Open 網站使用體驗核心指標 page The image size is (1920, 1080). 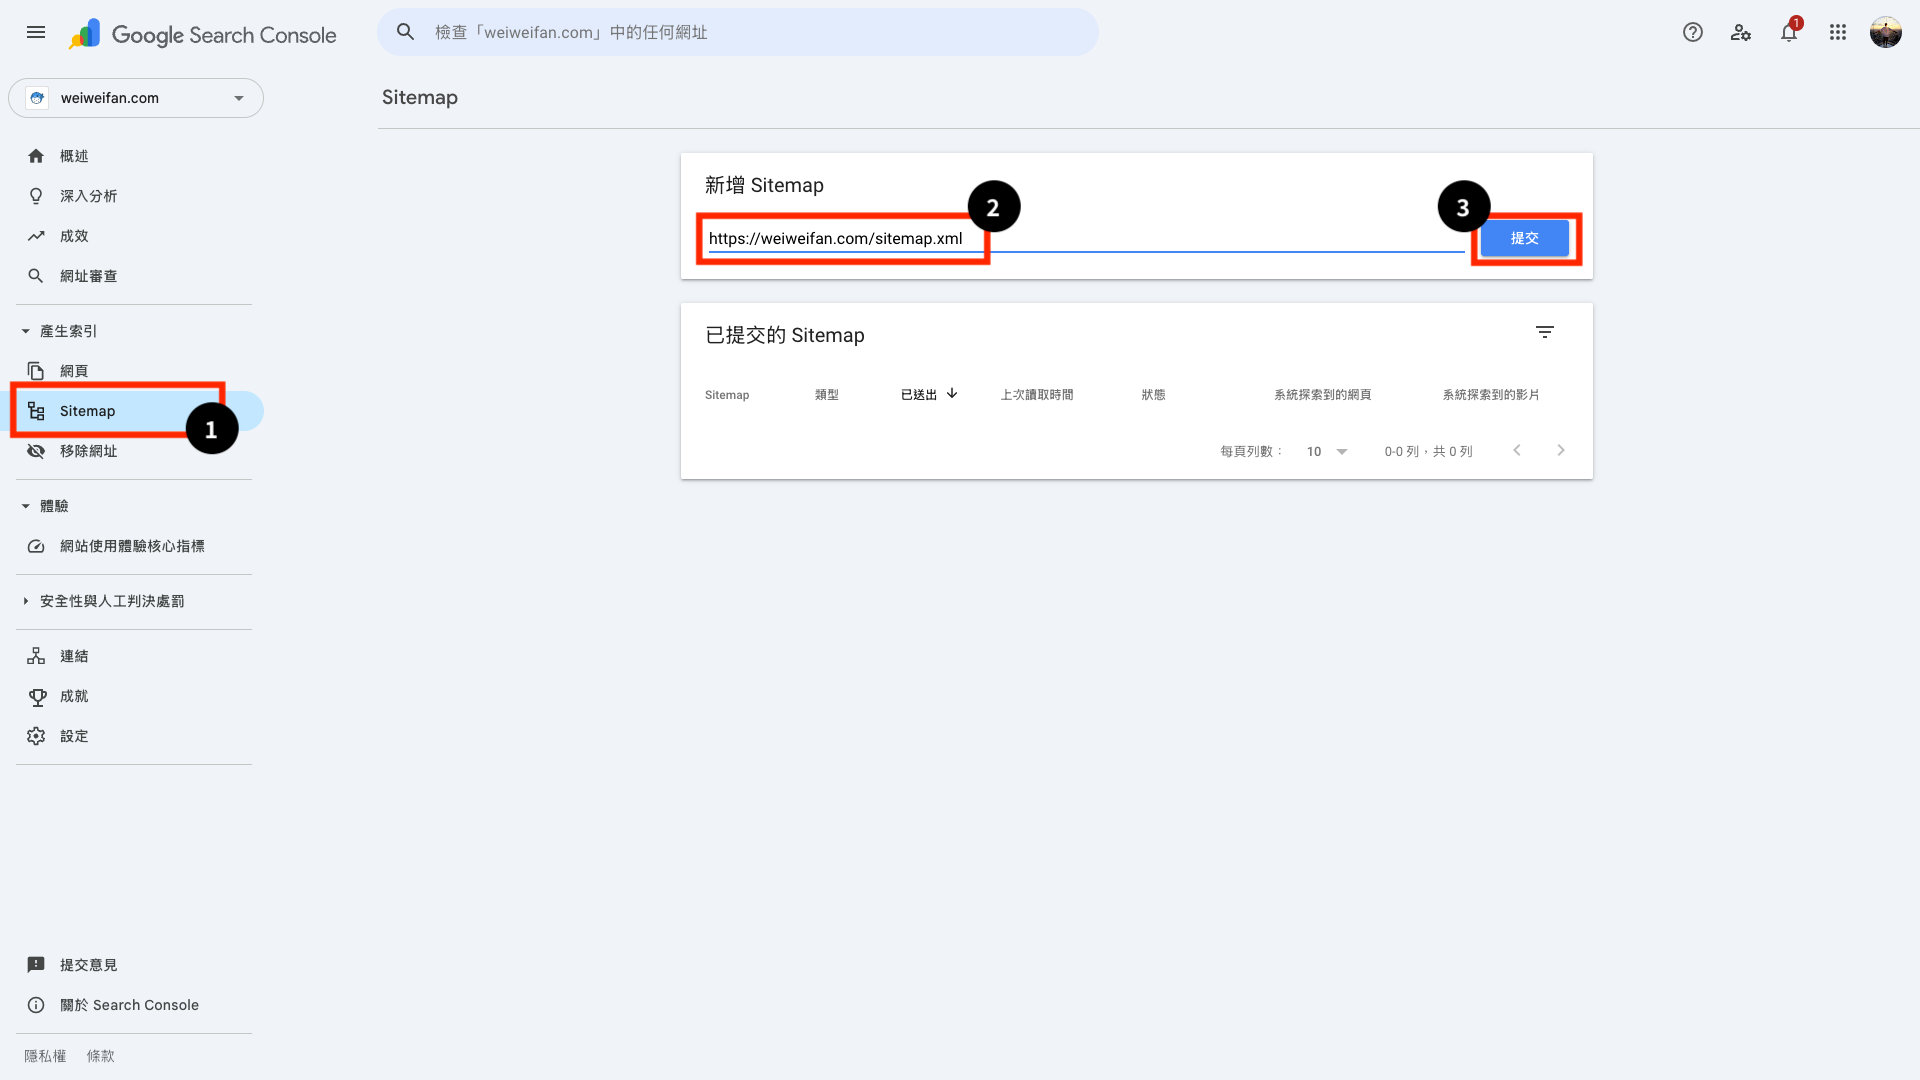pyautogui.click(x=132, y=546)
